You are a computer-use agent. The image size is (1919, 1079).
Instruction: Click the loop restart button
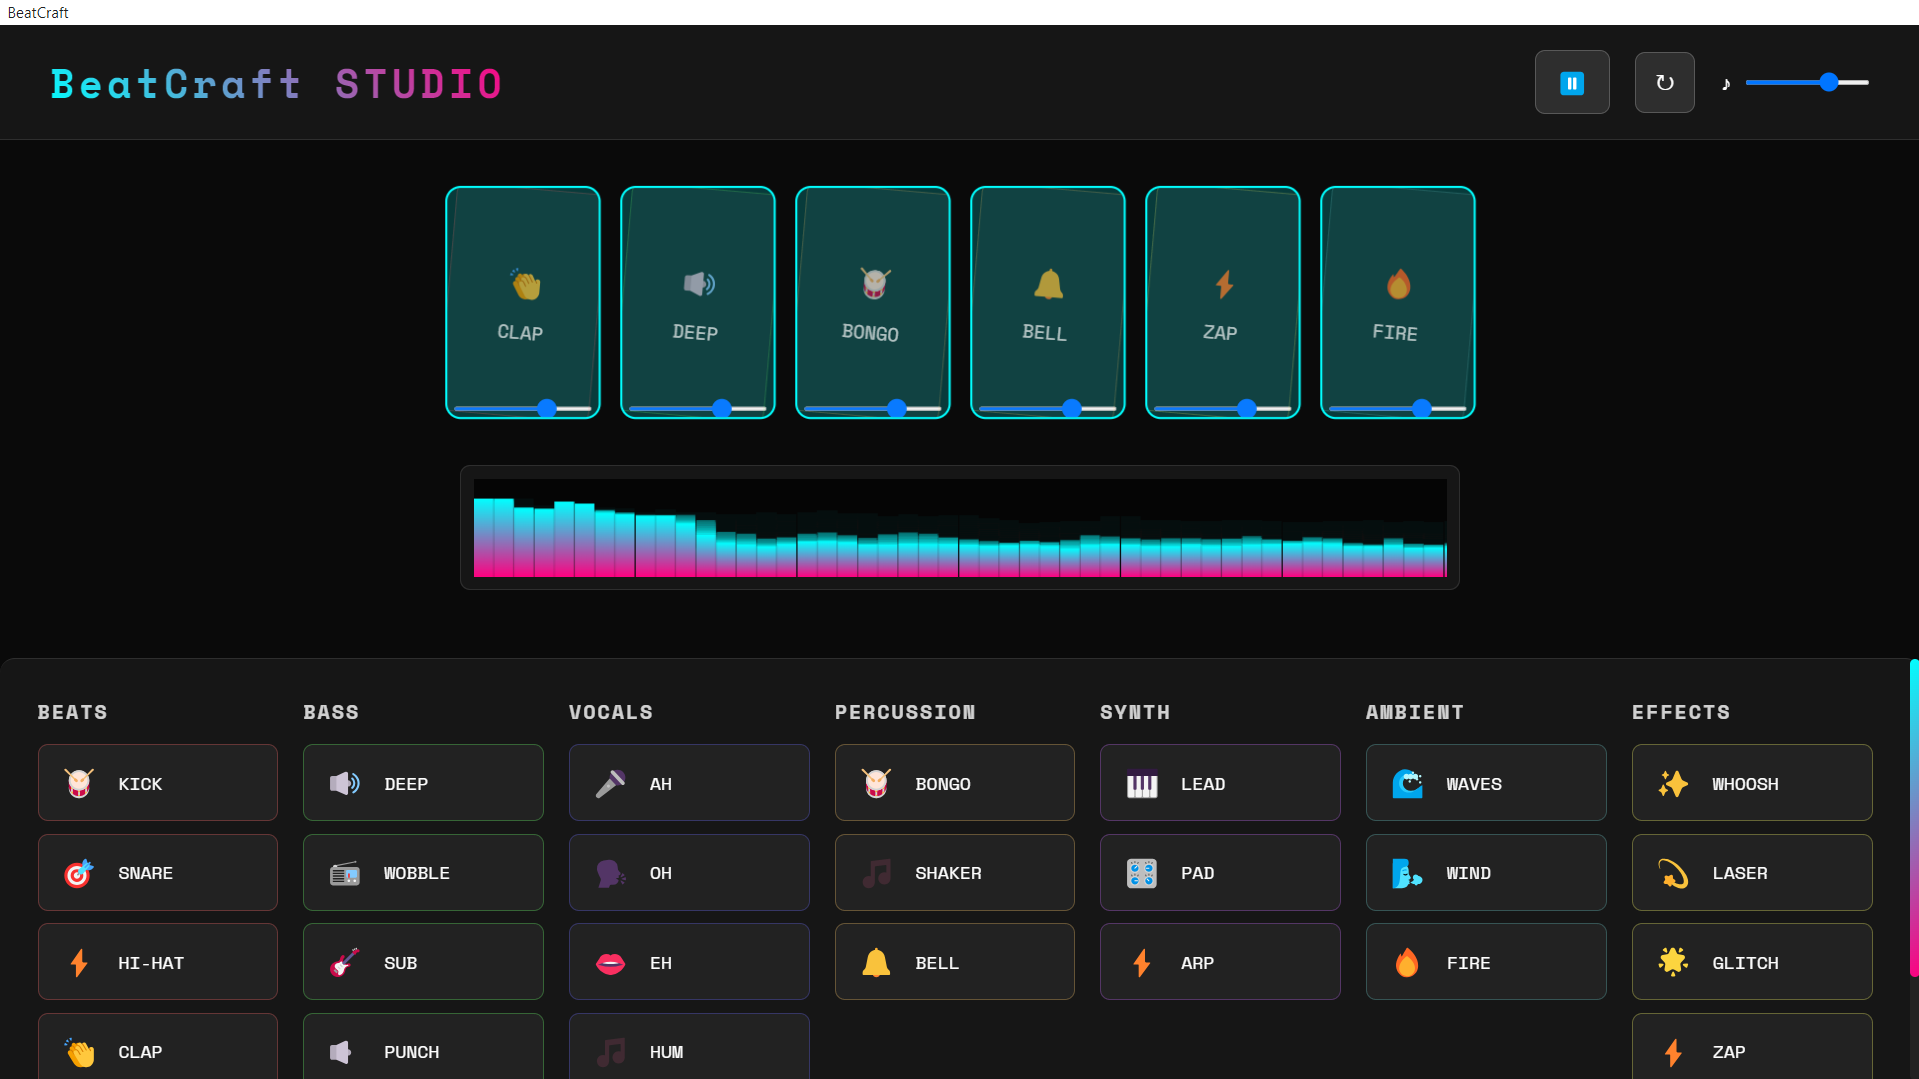1664,82
